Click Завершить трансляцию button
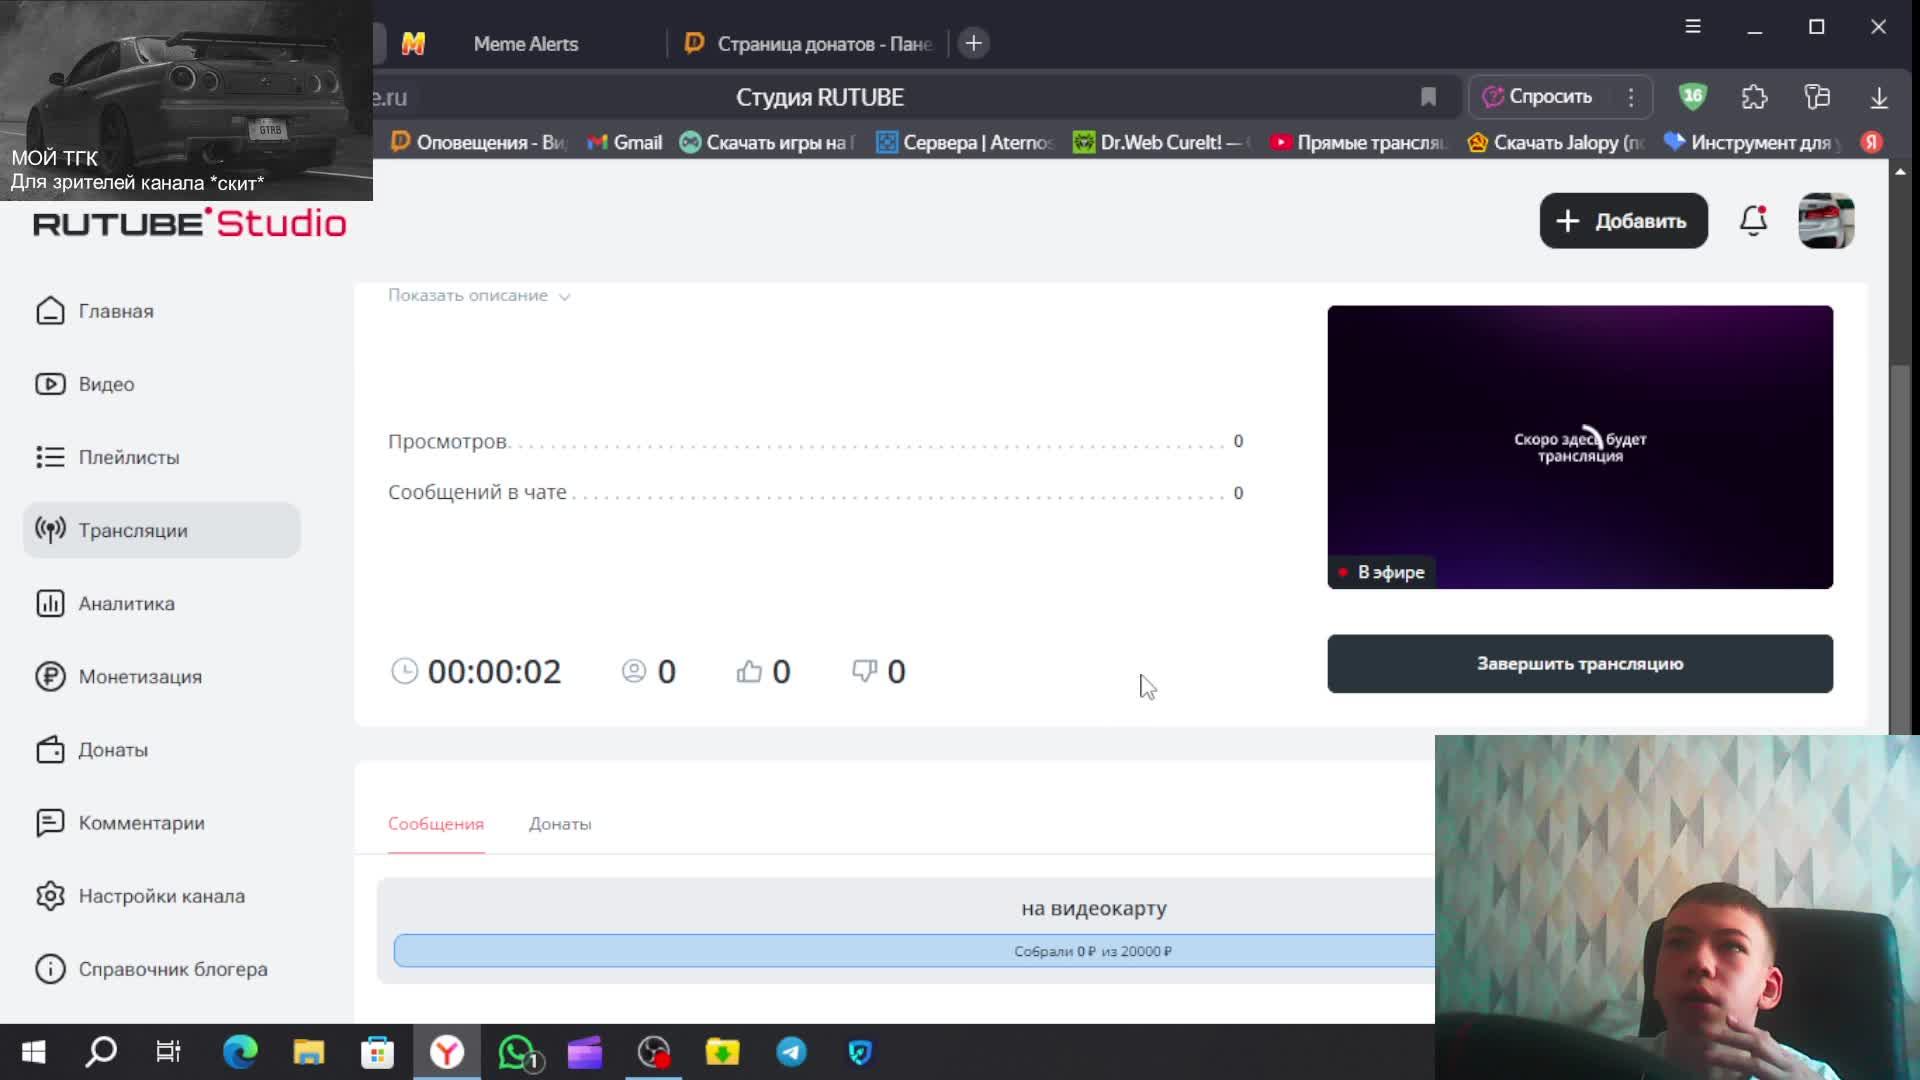1920x1080 pixels. tap(1579, 664)
